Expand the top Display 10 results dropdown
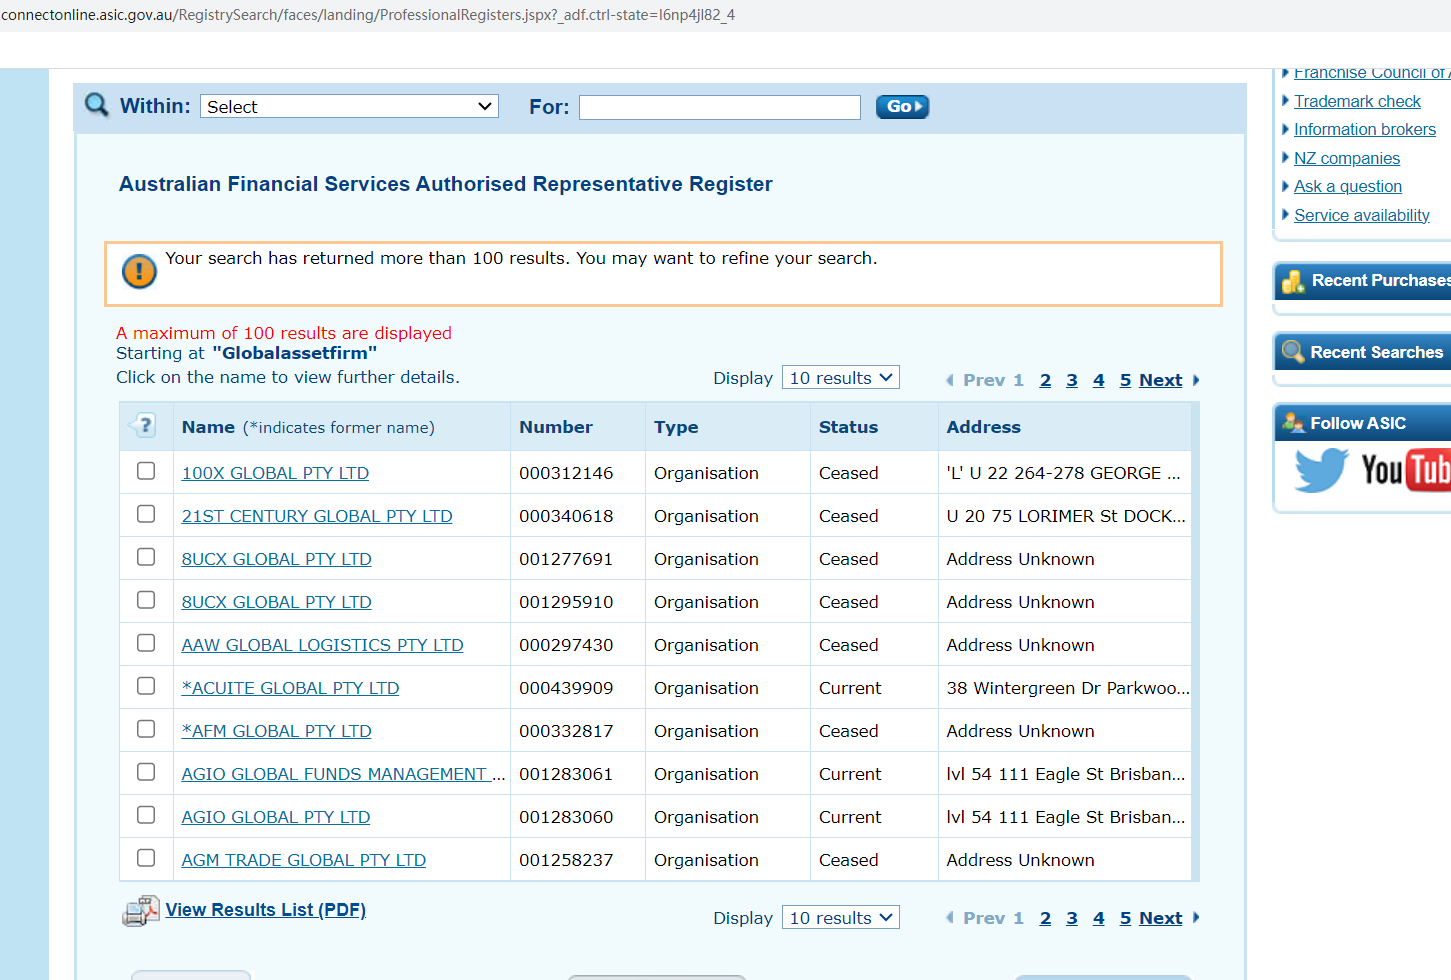The image size is (1451, 980). click(840, 378)
